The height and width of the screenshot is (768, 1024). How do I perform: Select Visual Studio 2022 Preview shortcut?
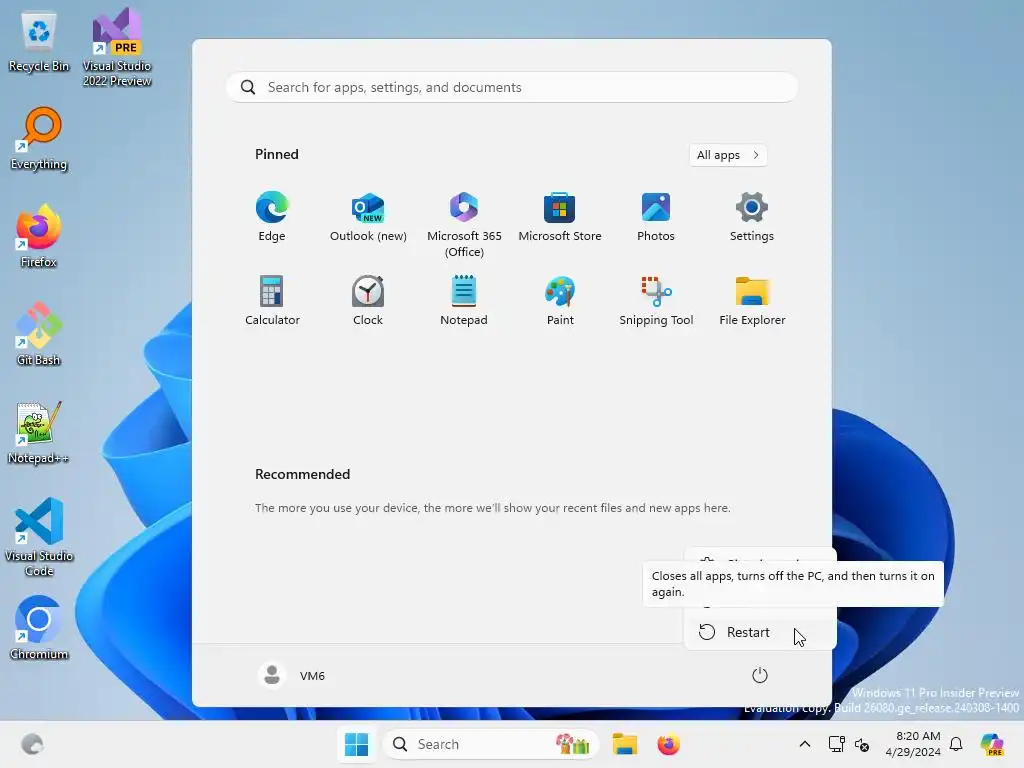point(117,47)
